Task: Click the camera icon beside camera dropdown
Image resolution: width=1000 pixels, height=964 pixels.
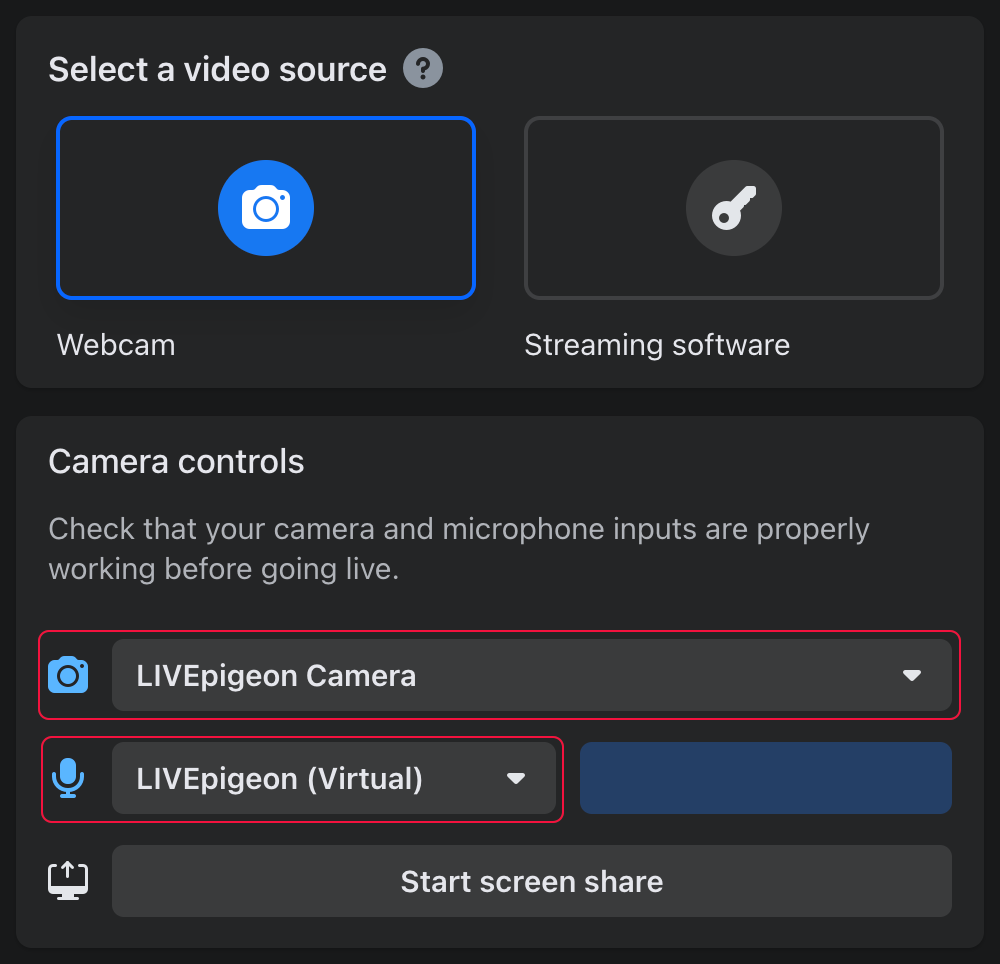Action: [x=68, y=675]
